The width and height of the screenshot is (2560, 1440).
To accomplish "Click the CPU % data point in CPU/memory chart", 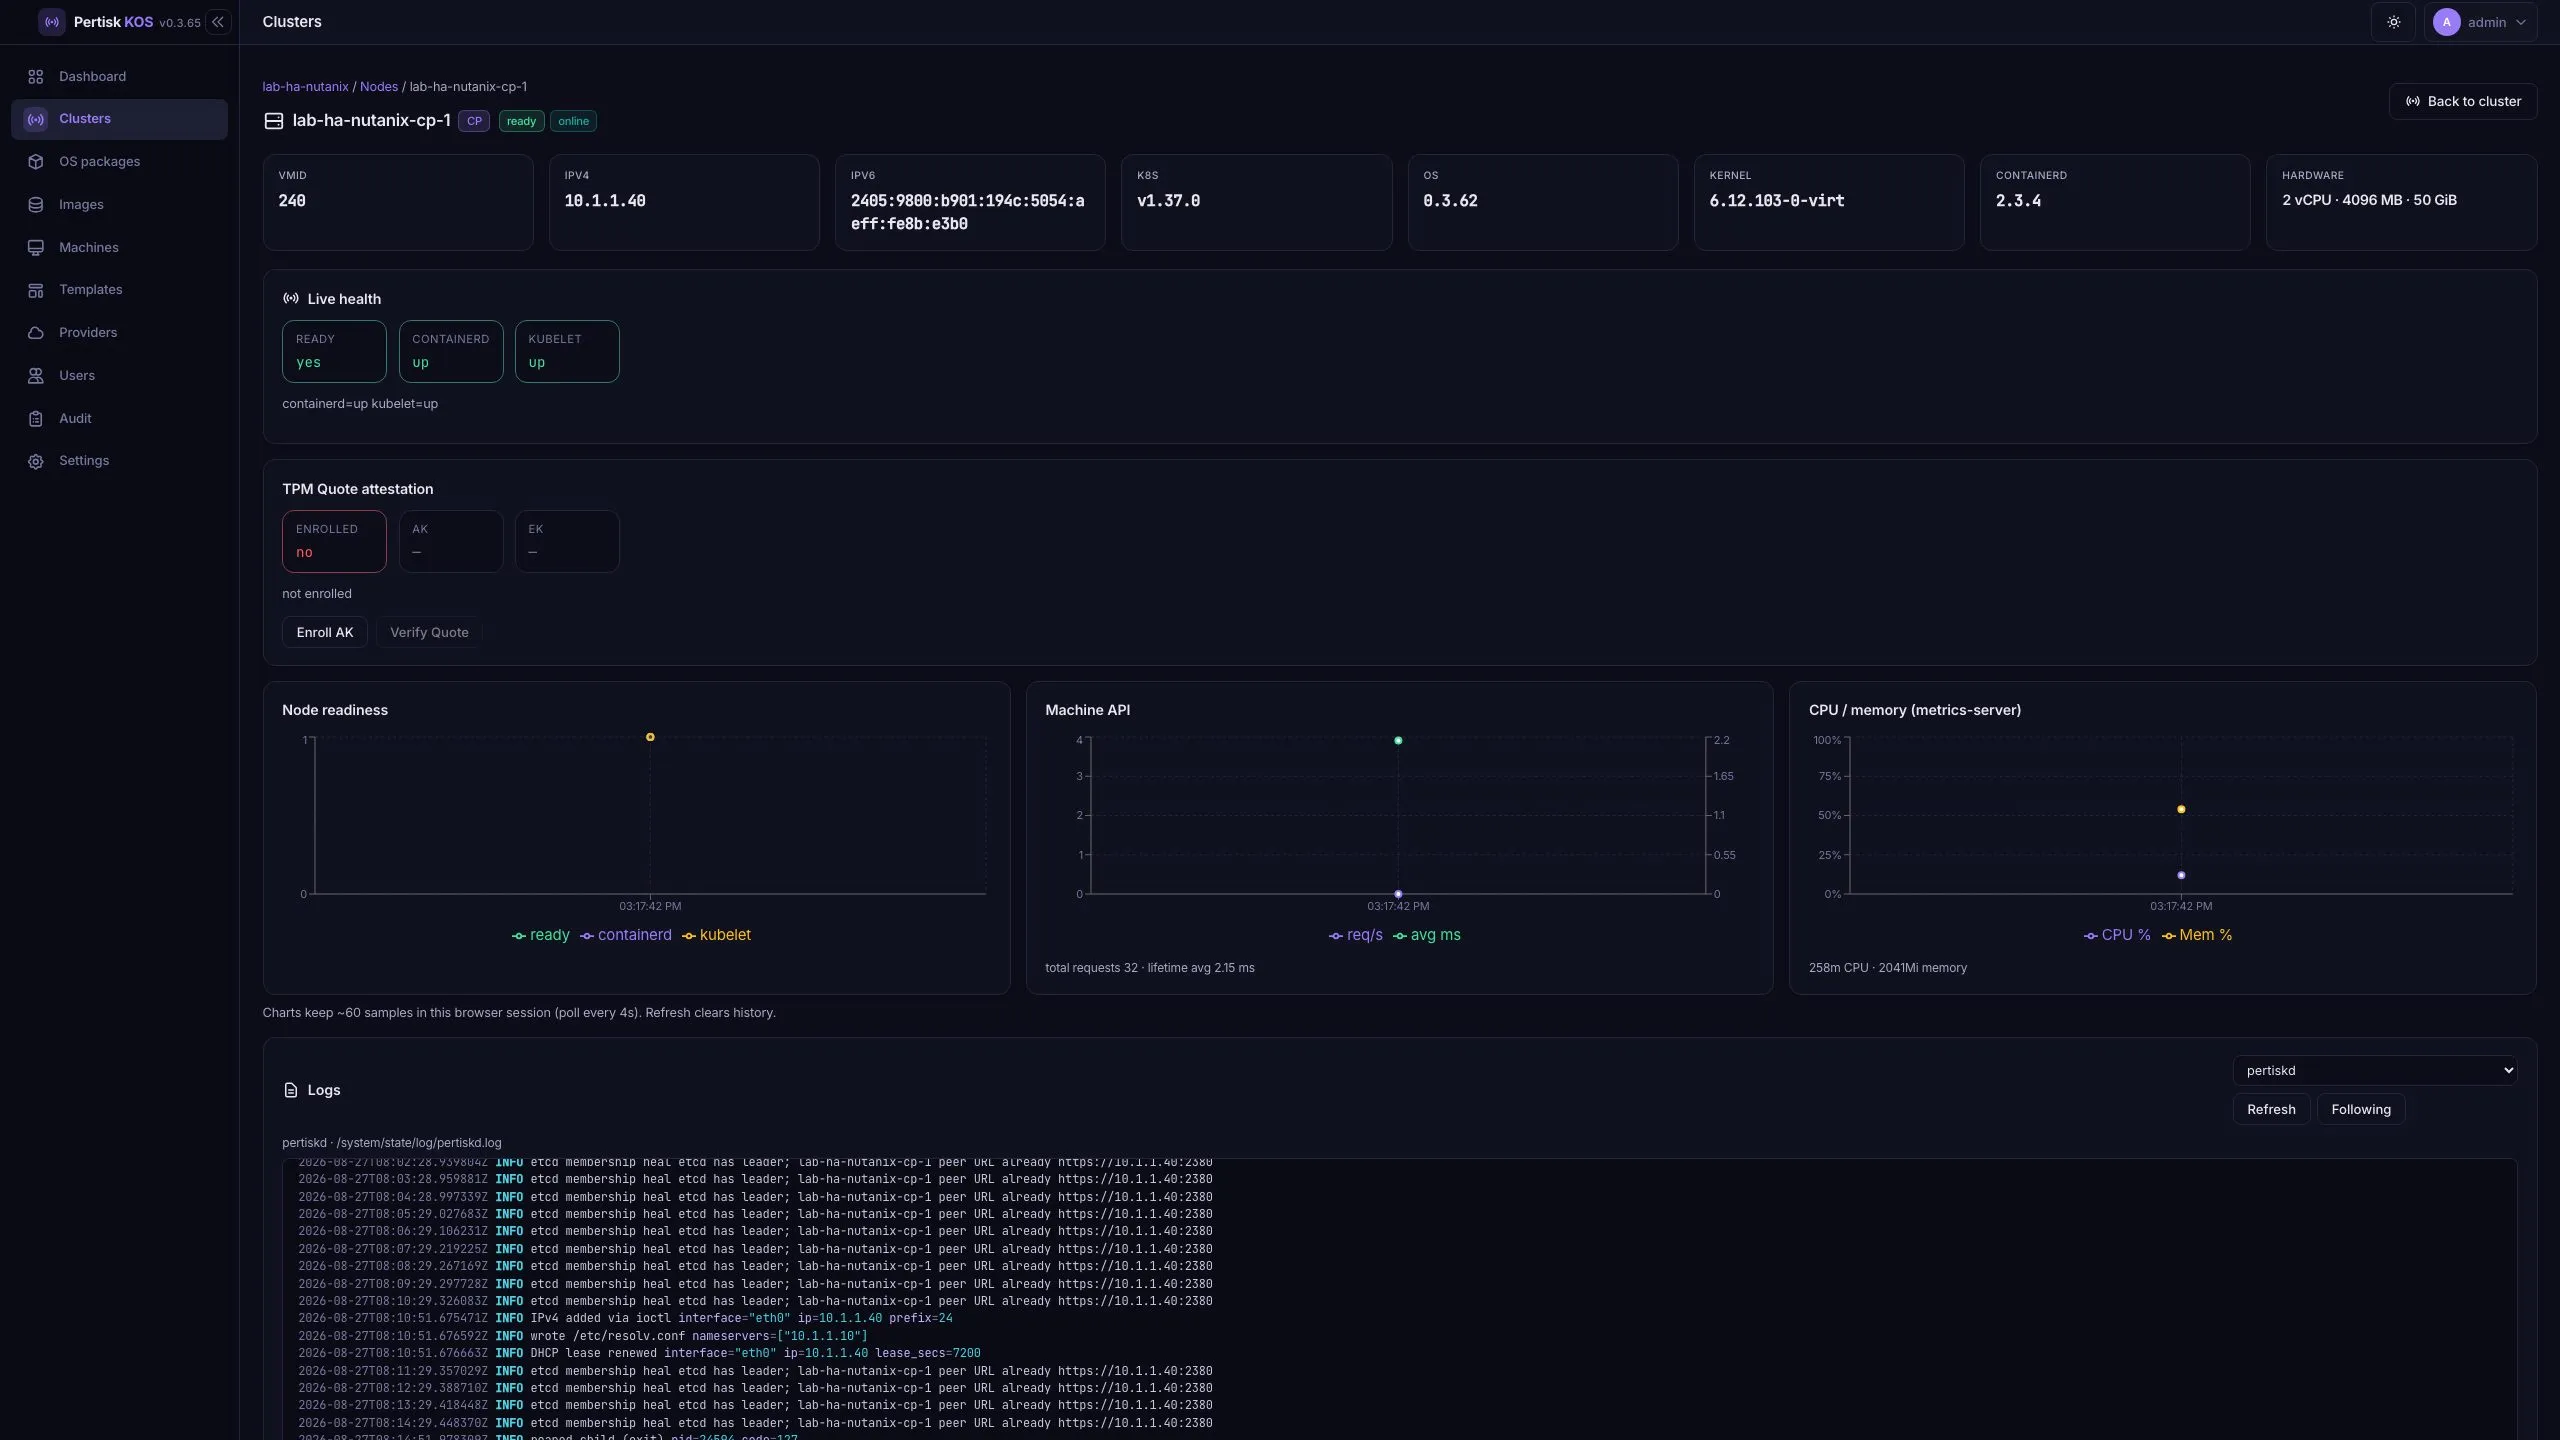I will pyautogui.click(x=2181, y=875).
